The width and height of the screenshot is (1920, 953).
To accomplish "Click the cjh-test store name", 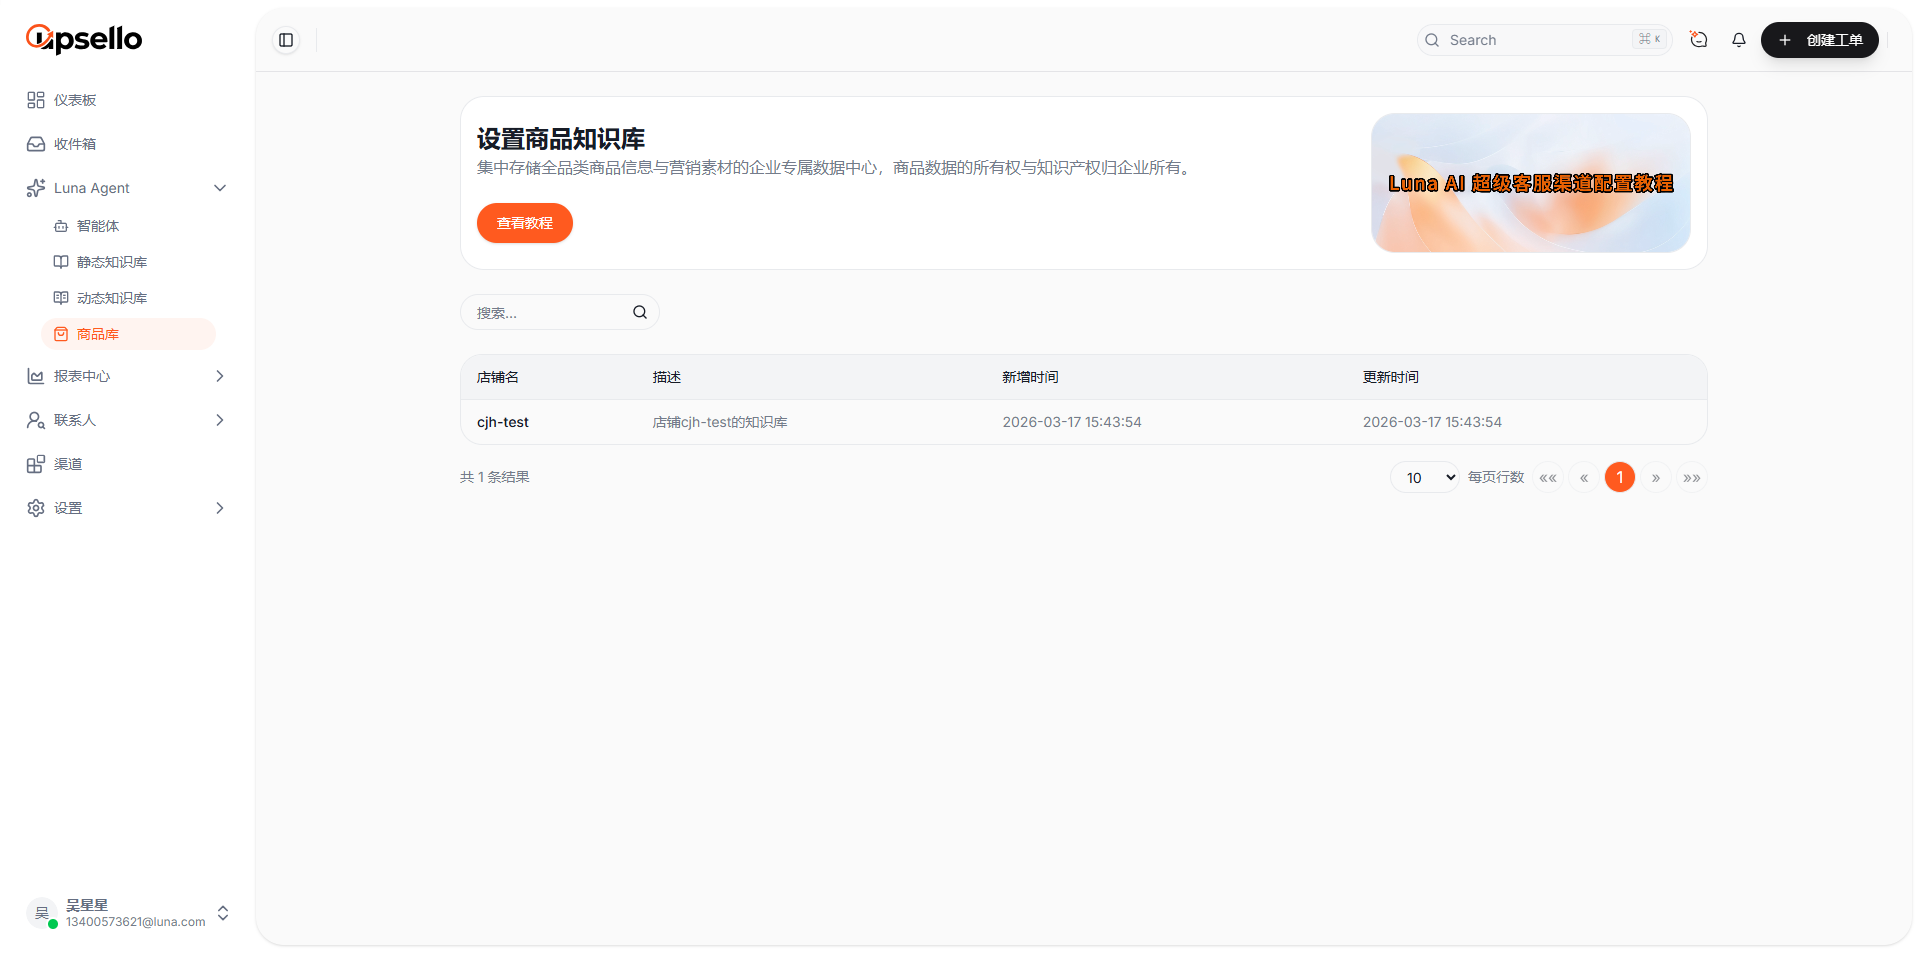I will point(503,422).
